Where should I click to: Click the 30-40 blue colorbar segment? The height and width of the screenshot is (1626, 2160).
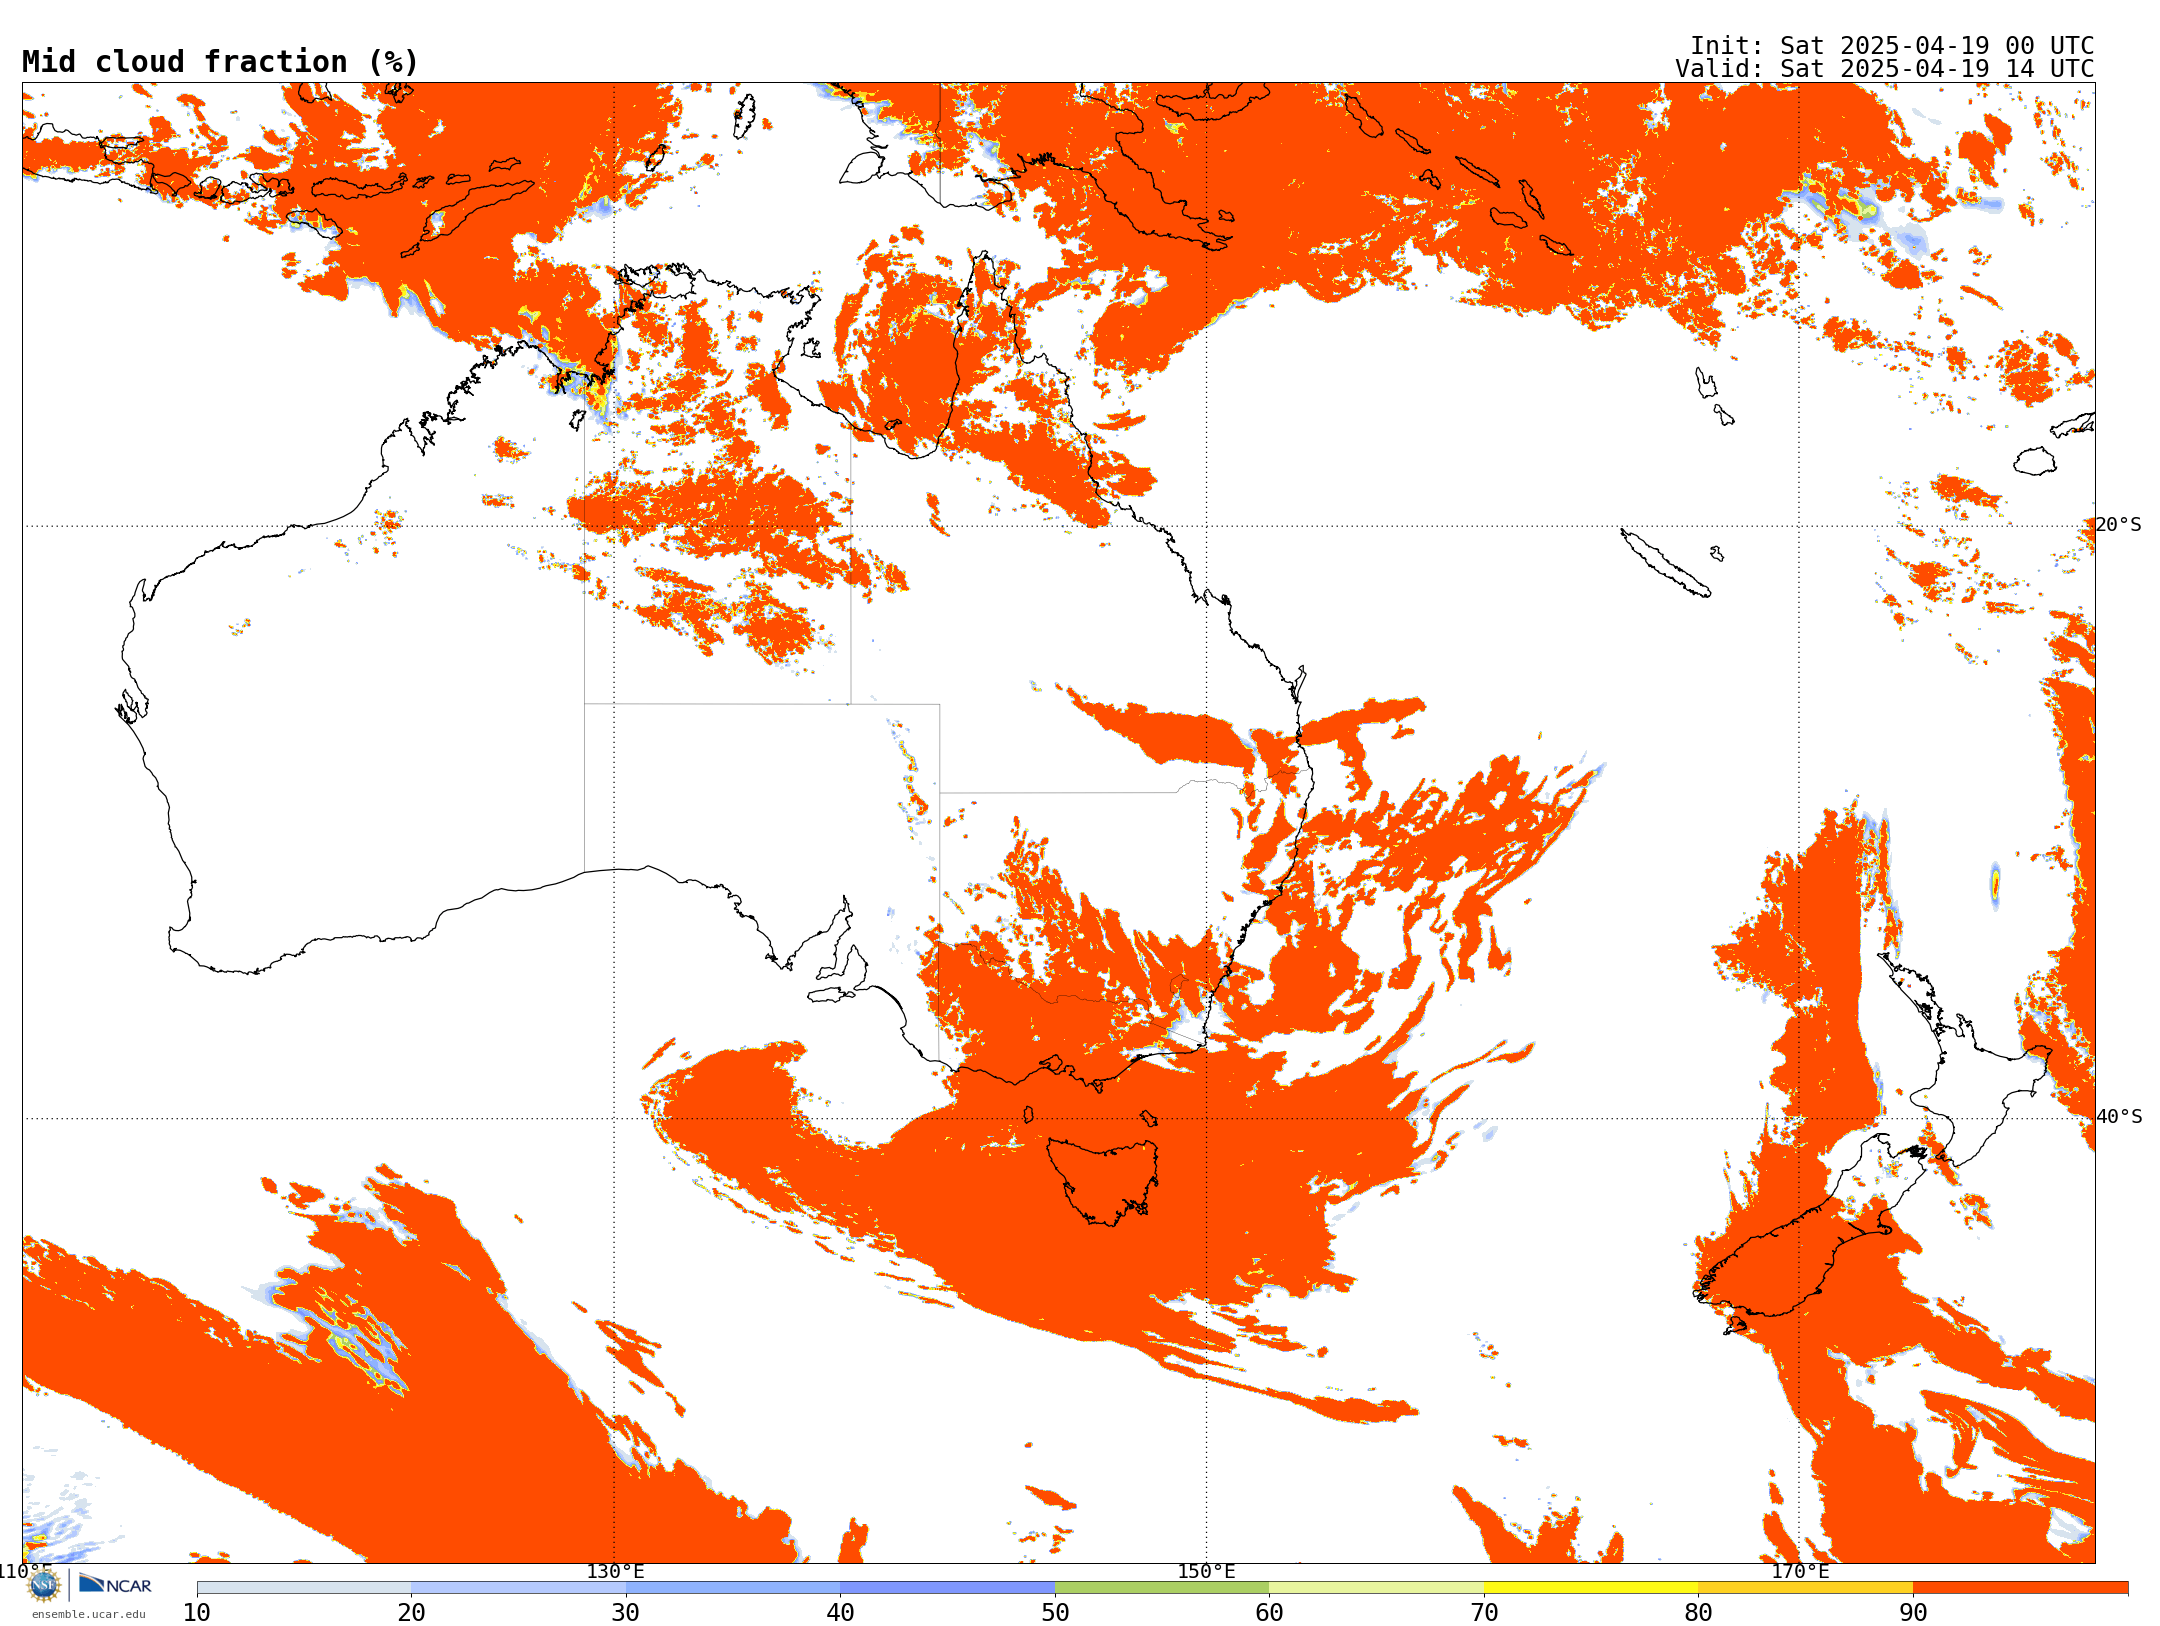tap(733, 1588)
